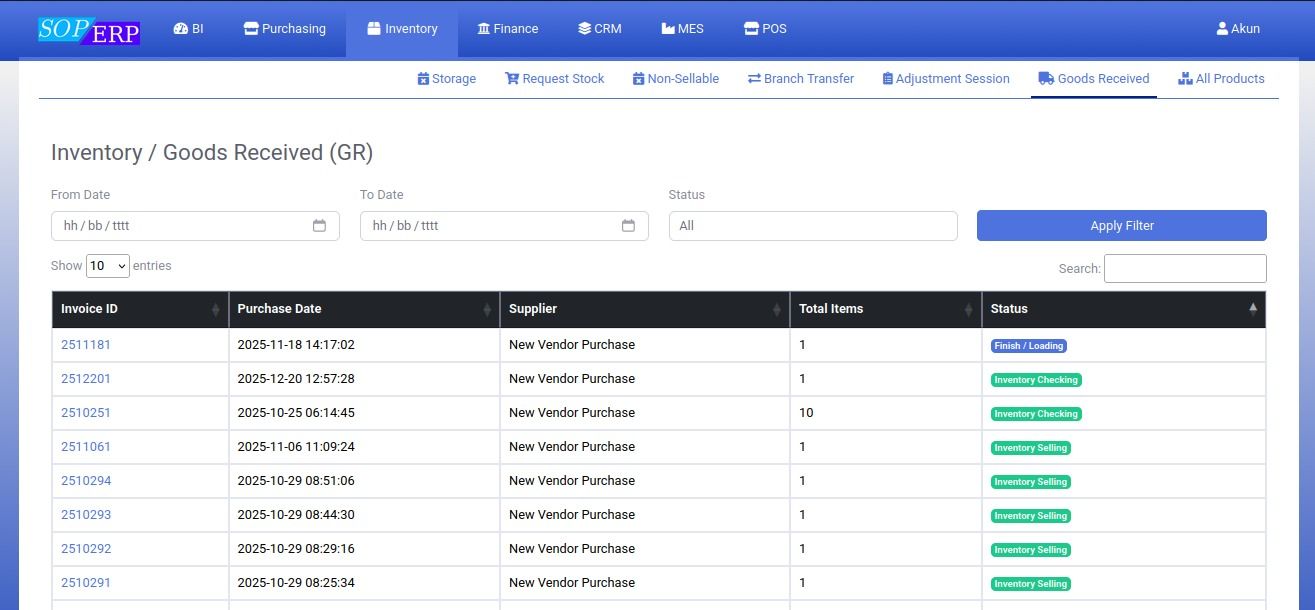This screenshot has height=610, width=1315.
Task: Click the Adjustment Session clipboard icon
Action: [887, 79]
